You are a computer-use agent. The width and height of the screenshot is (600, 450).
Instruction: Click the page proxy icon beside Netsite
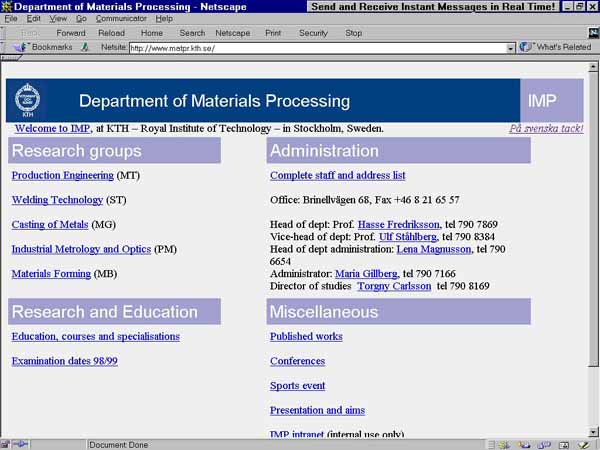point(85,47)
